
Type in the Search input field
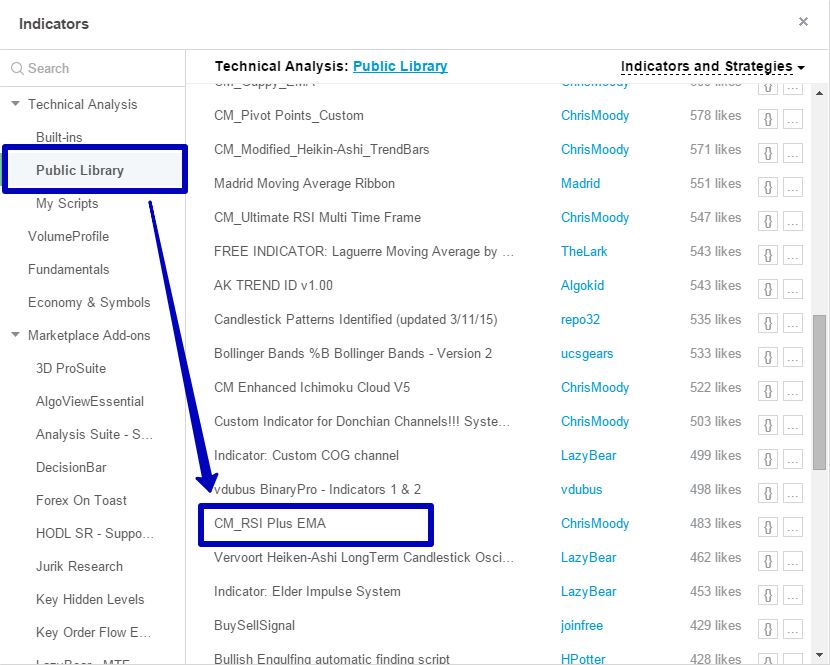100,69
